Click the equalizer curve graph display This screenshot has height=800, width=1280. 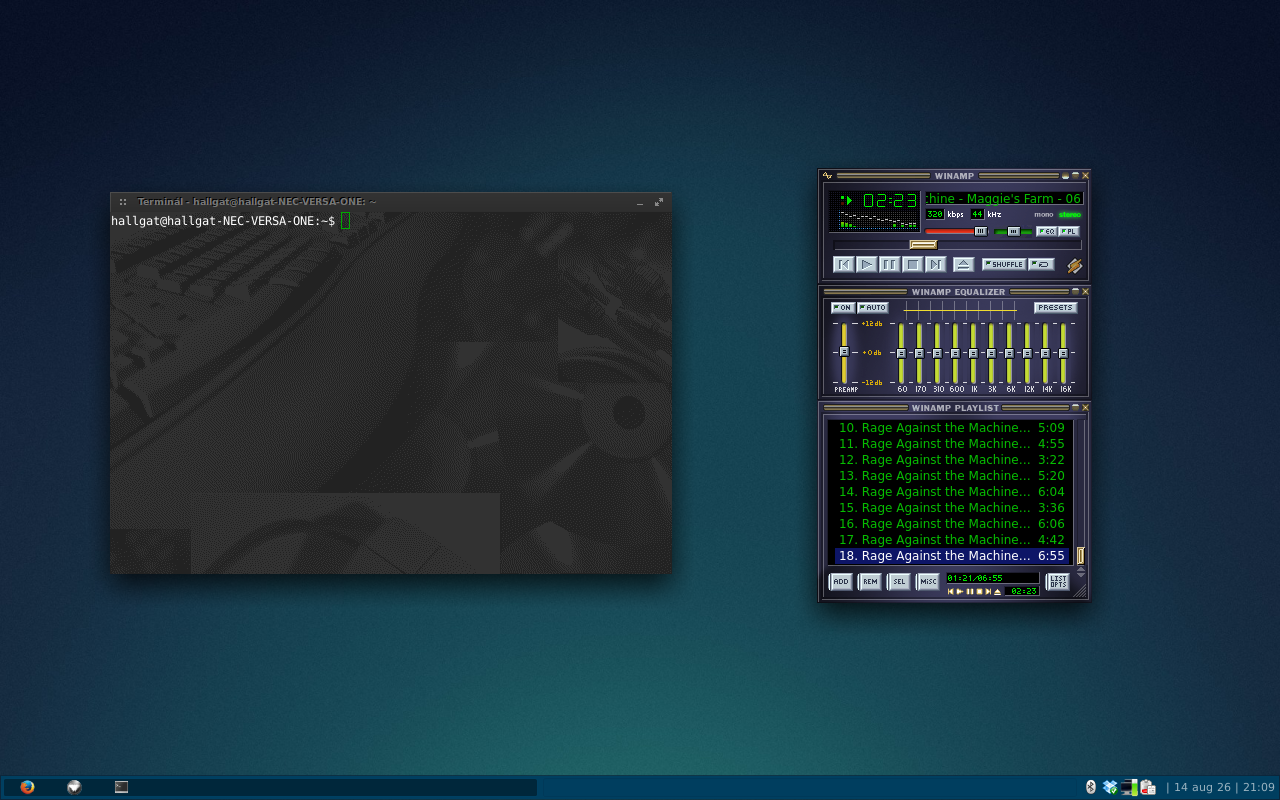point(961,309)
